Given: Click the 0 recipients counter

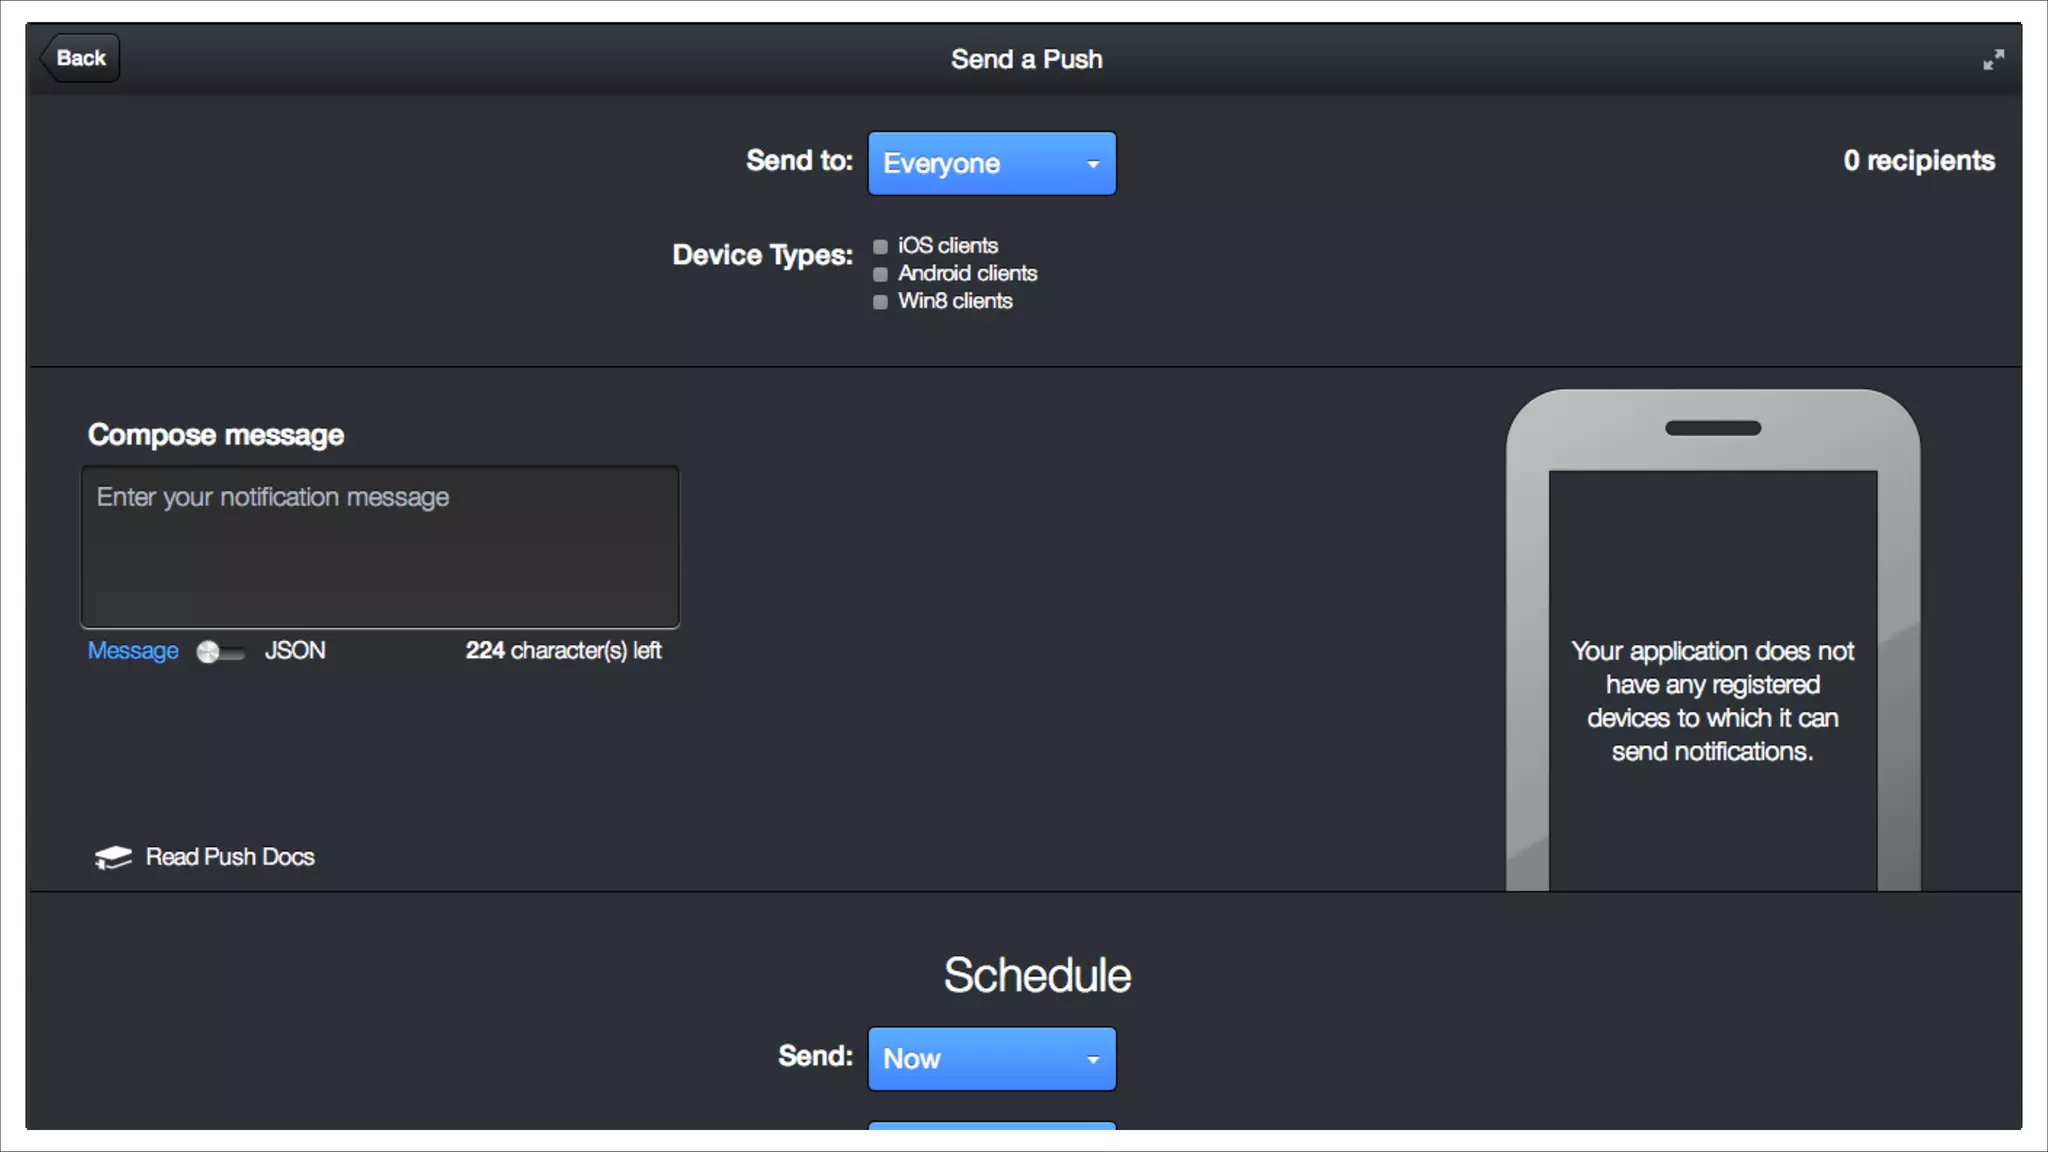Looking at the screenshot, I should click(1918, 161).
